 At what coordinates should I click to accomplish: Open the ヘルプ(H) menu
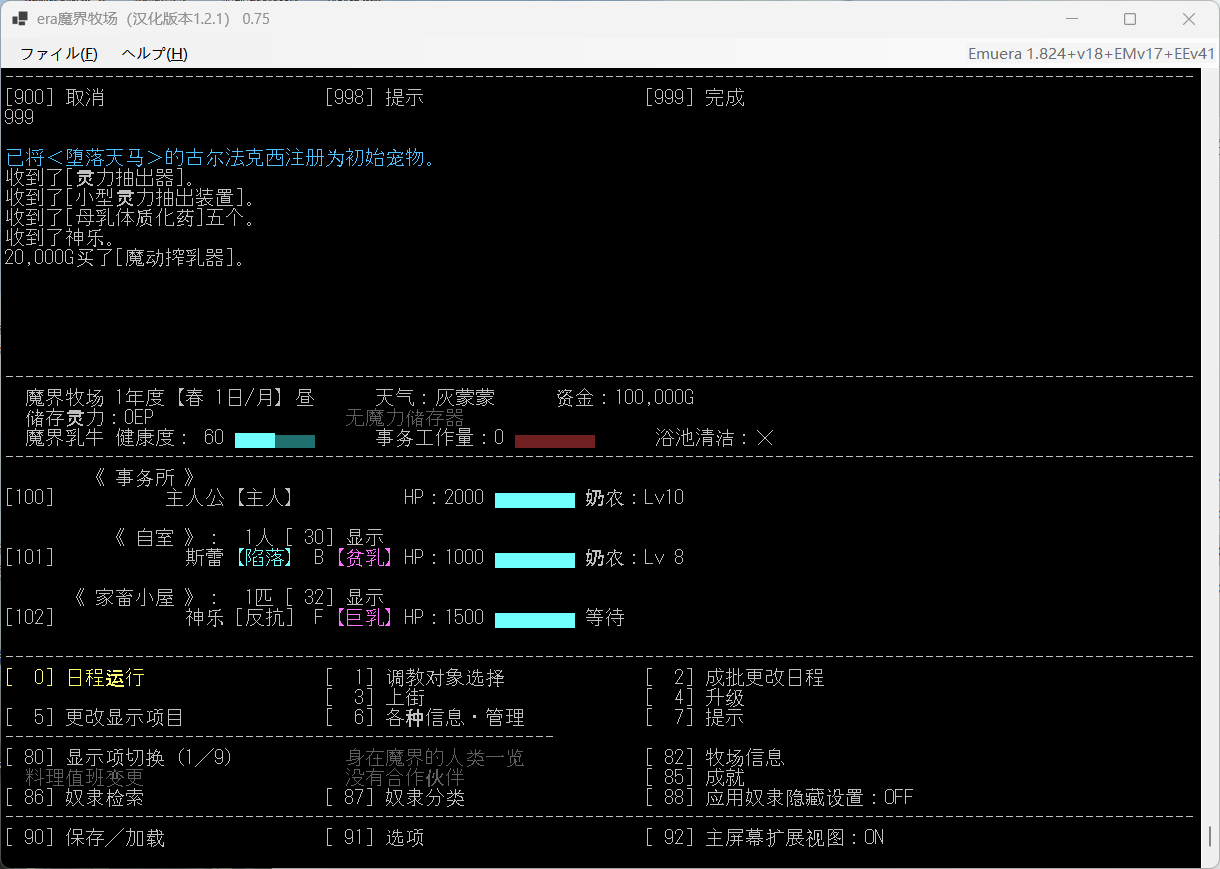pyautogui.click(x=154, y=53)
